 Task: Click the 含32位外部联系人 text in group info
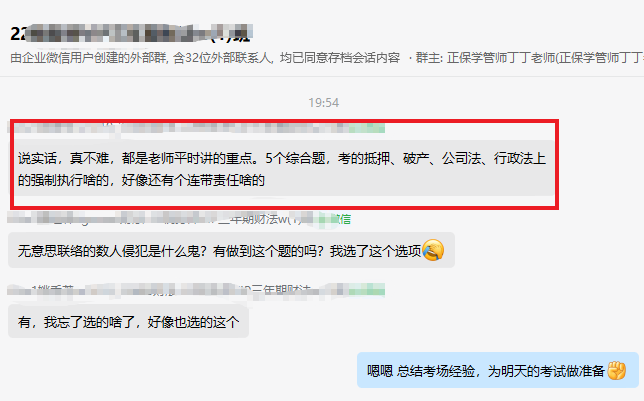click(x=223, y=58)
